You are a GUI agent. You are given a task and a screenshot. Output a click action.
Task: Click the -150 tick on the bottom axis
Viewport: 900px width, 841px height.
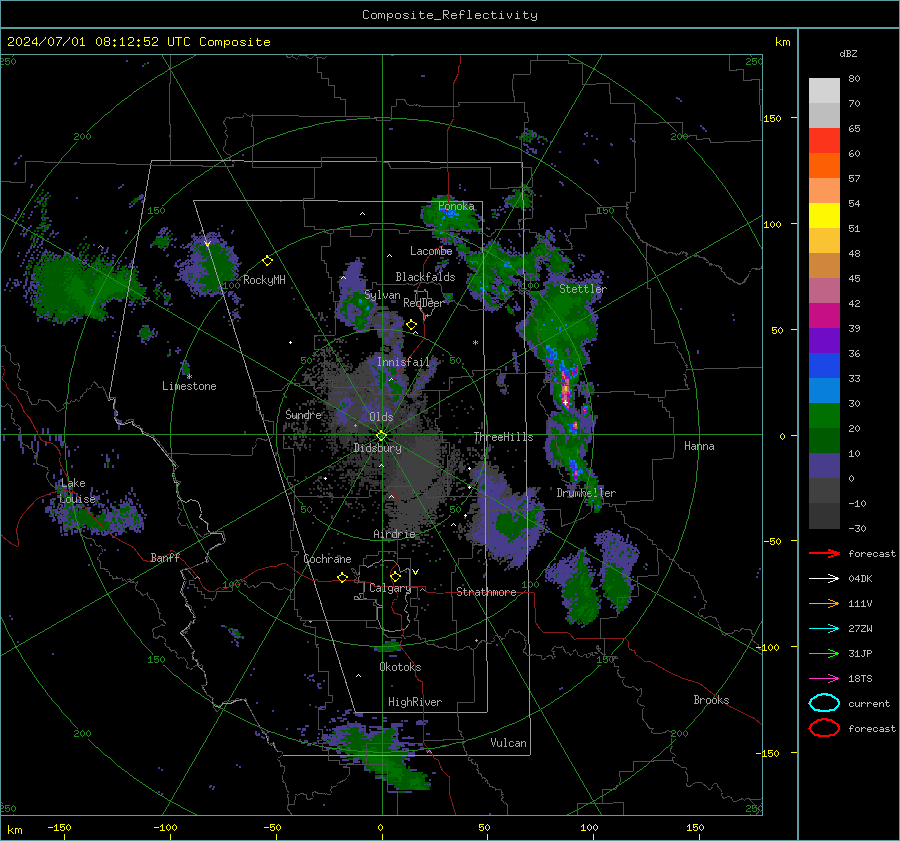pos(59,828)
